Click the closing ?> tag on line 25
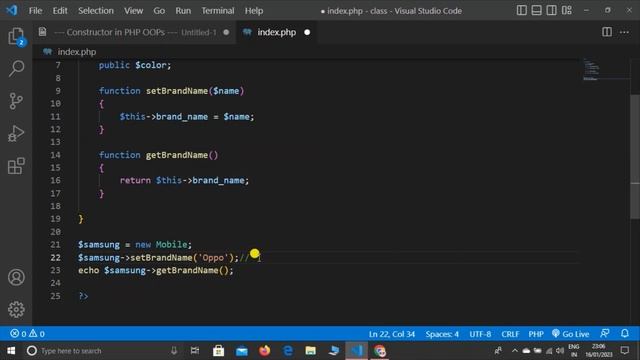Image resolution: width=640 pixels, height=360 pixels. tap(83, 296)
